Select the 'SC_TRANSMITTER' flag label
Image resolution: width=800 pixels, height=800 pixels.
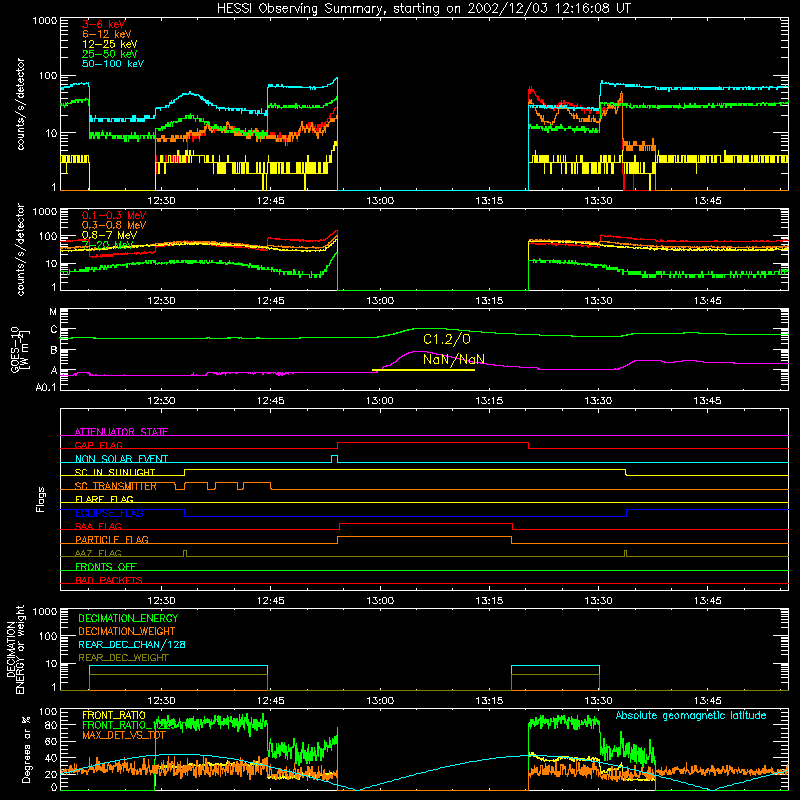tap(116, 486)
